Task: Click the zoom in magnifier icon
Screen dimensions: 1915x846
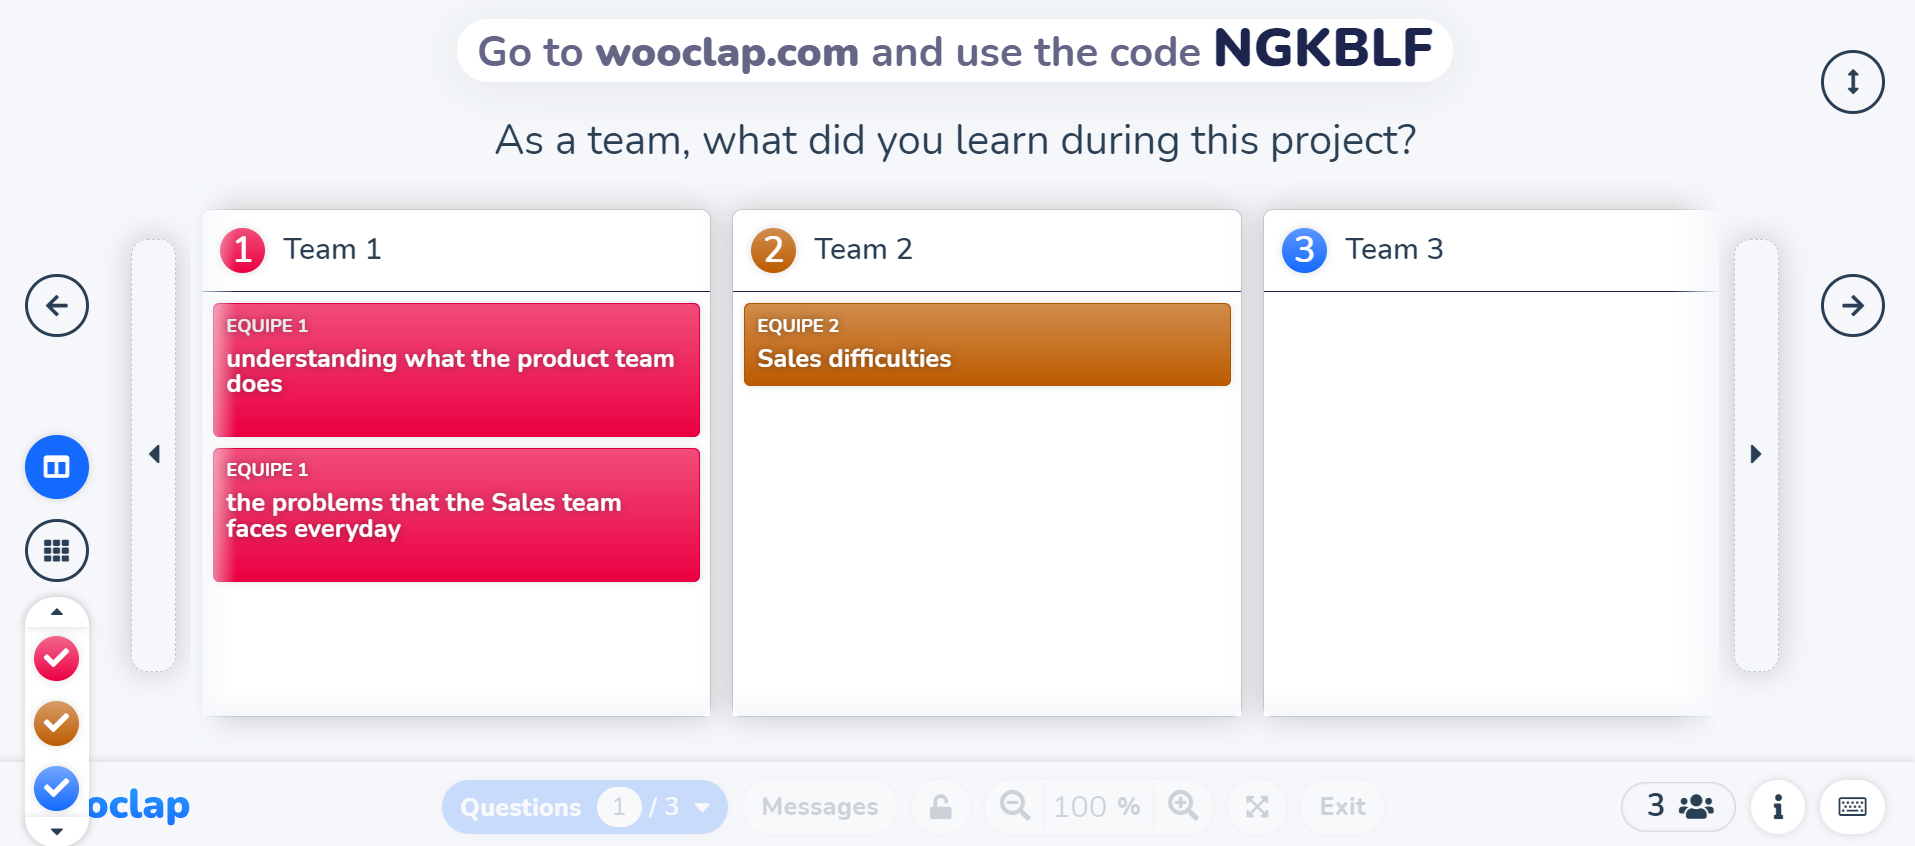Action: (1184, 806)
